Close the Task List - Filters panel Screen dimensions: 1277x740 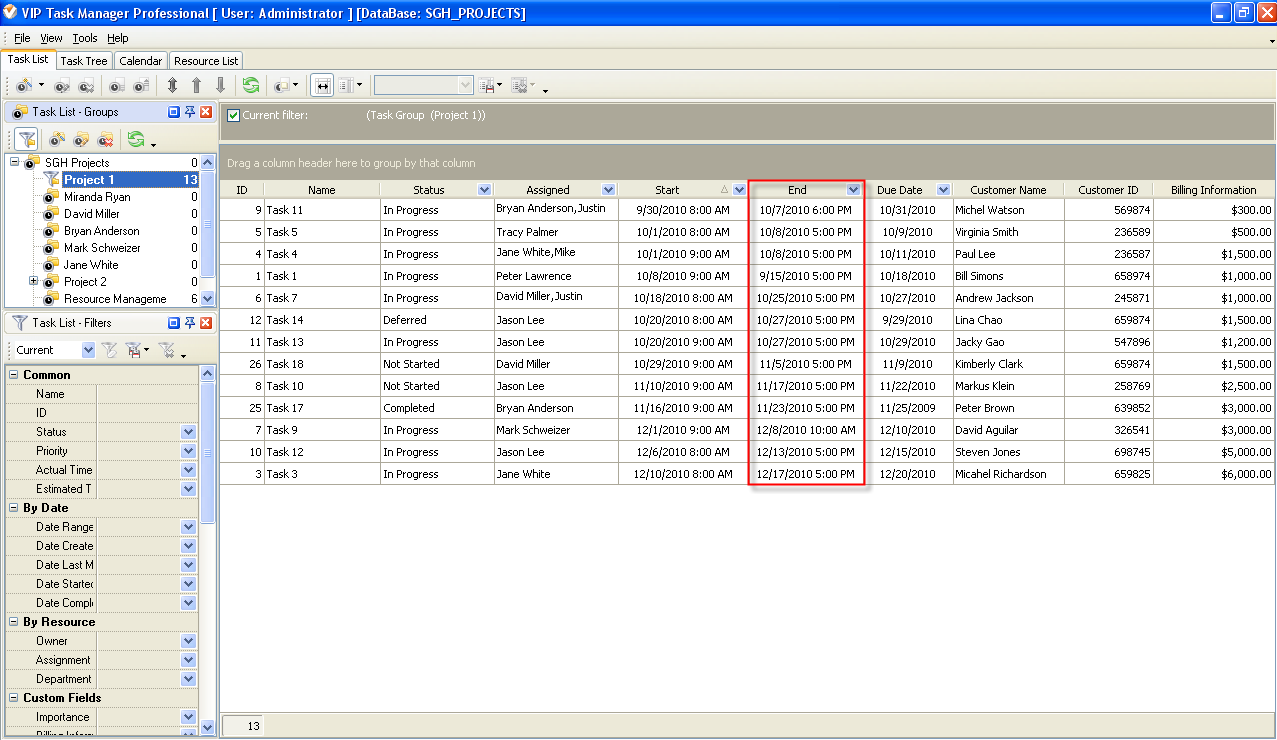pos(206,323)
